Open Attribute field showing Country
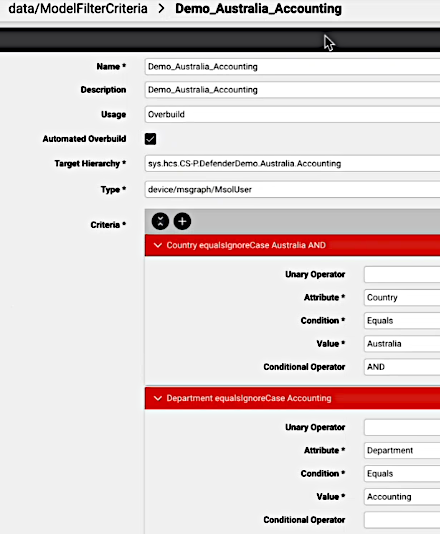This screenshot has width=440, height=534. click(402, 298)
